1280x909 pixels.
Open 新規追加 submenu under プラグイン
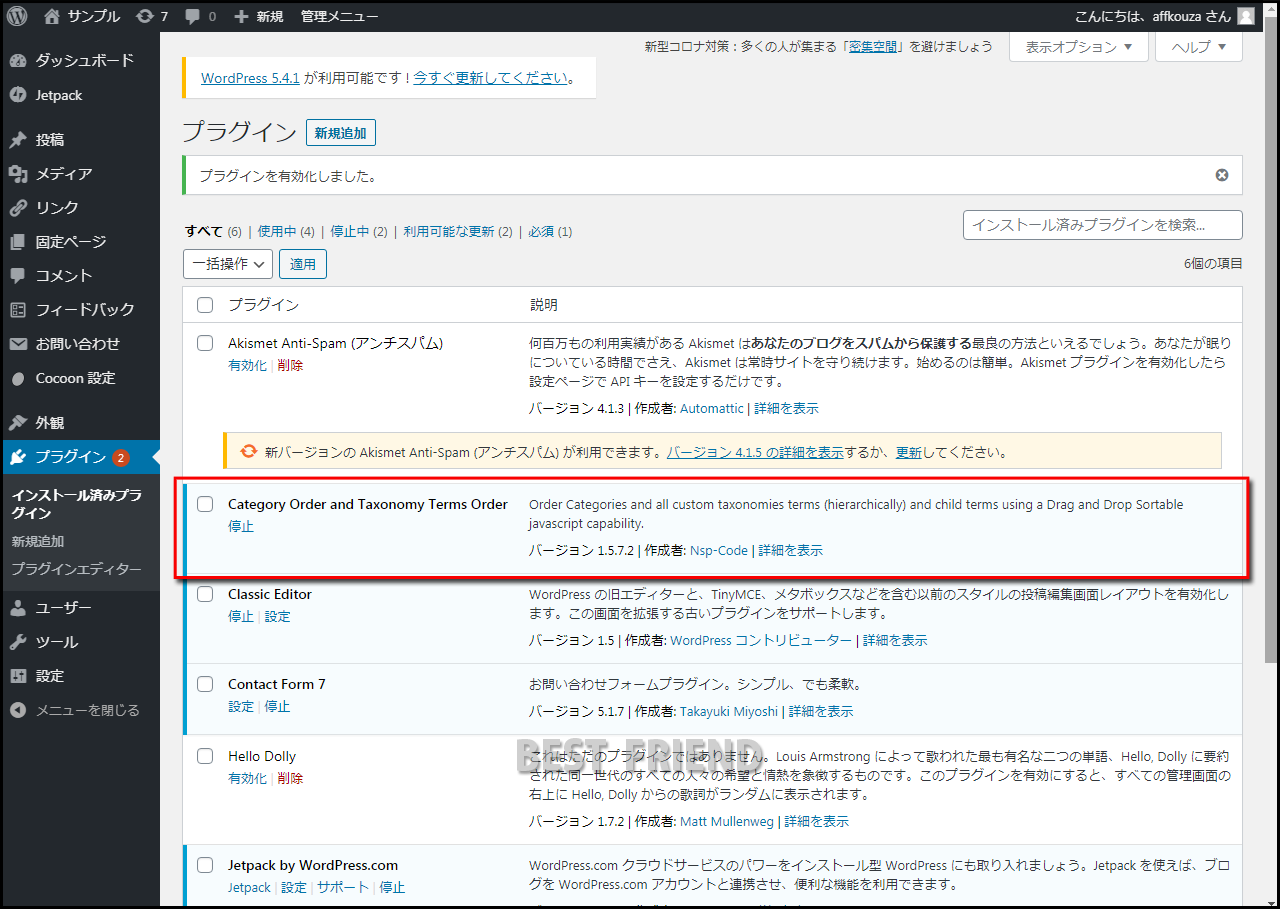click(x=38, y=542)
